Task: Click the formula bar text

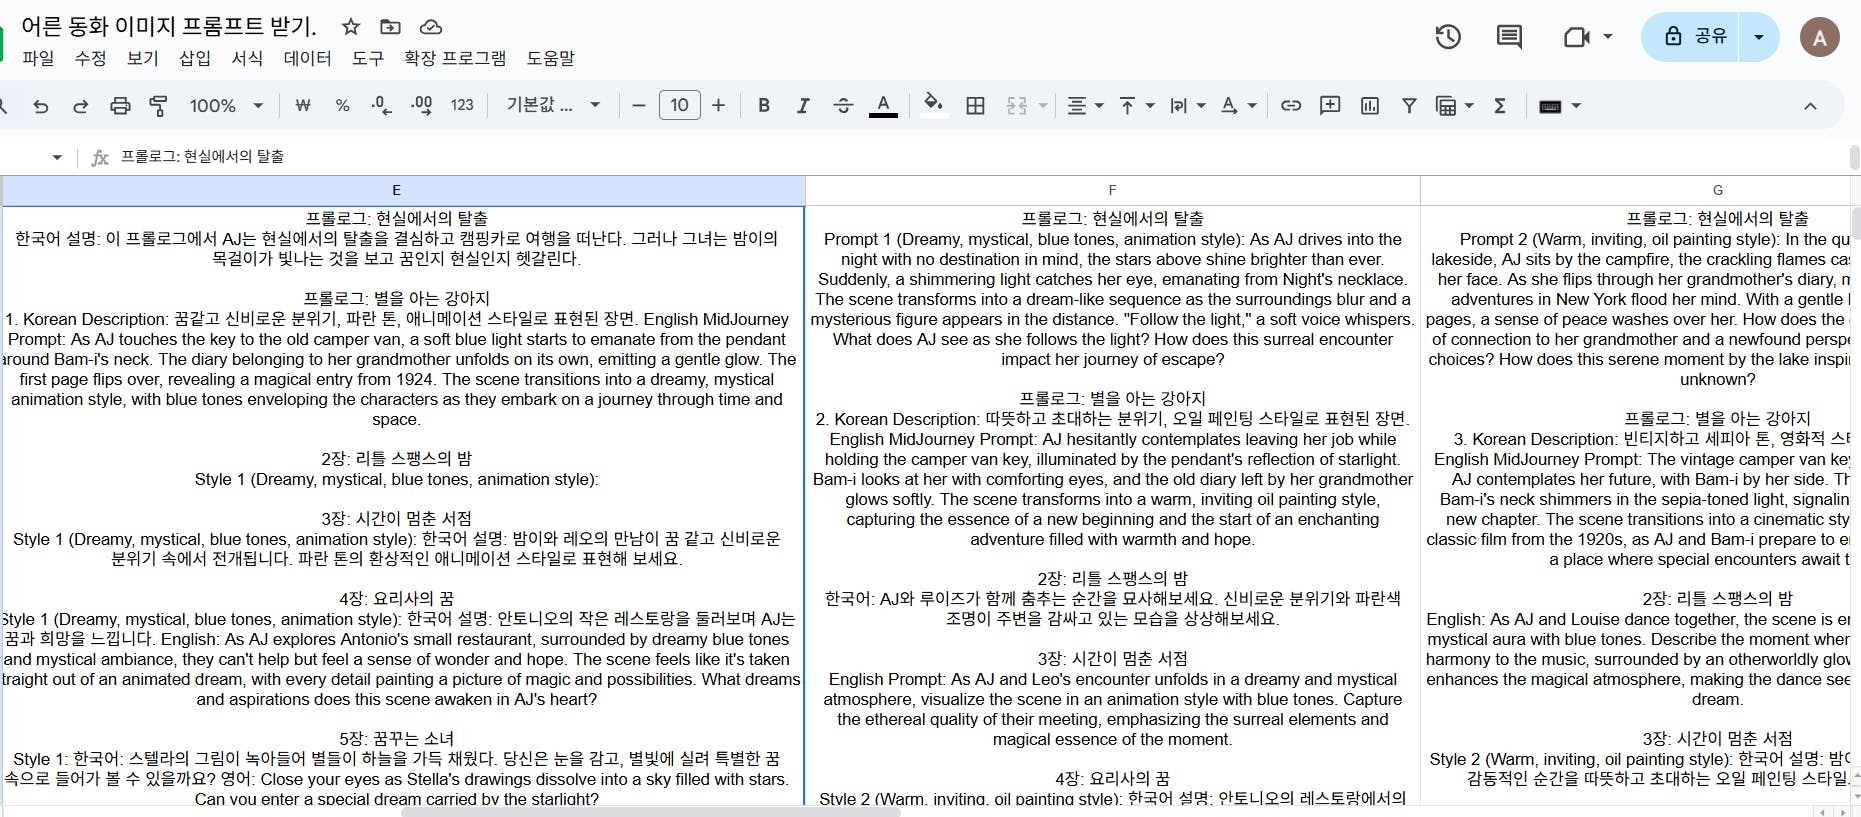Action: click(202, 157)
